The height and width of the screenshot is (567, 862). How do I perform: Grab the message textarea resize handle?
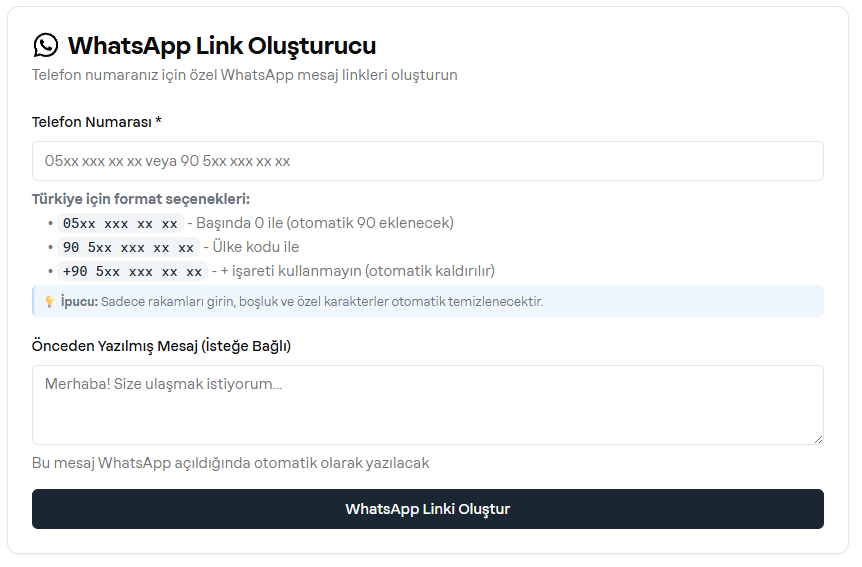(817, 438)
